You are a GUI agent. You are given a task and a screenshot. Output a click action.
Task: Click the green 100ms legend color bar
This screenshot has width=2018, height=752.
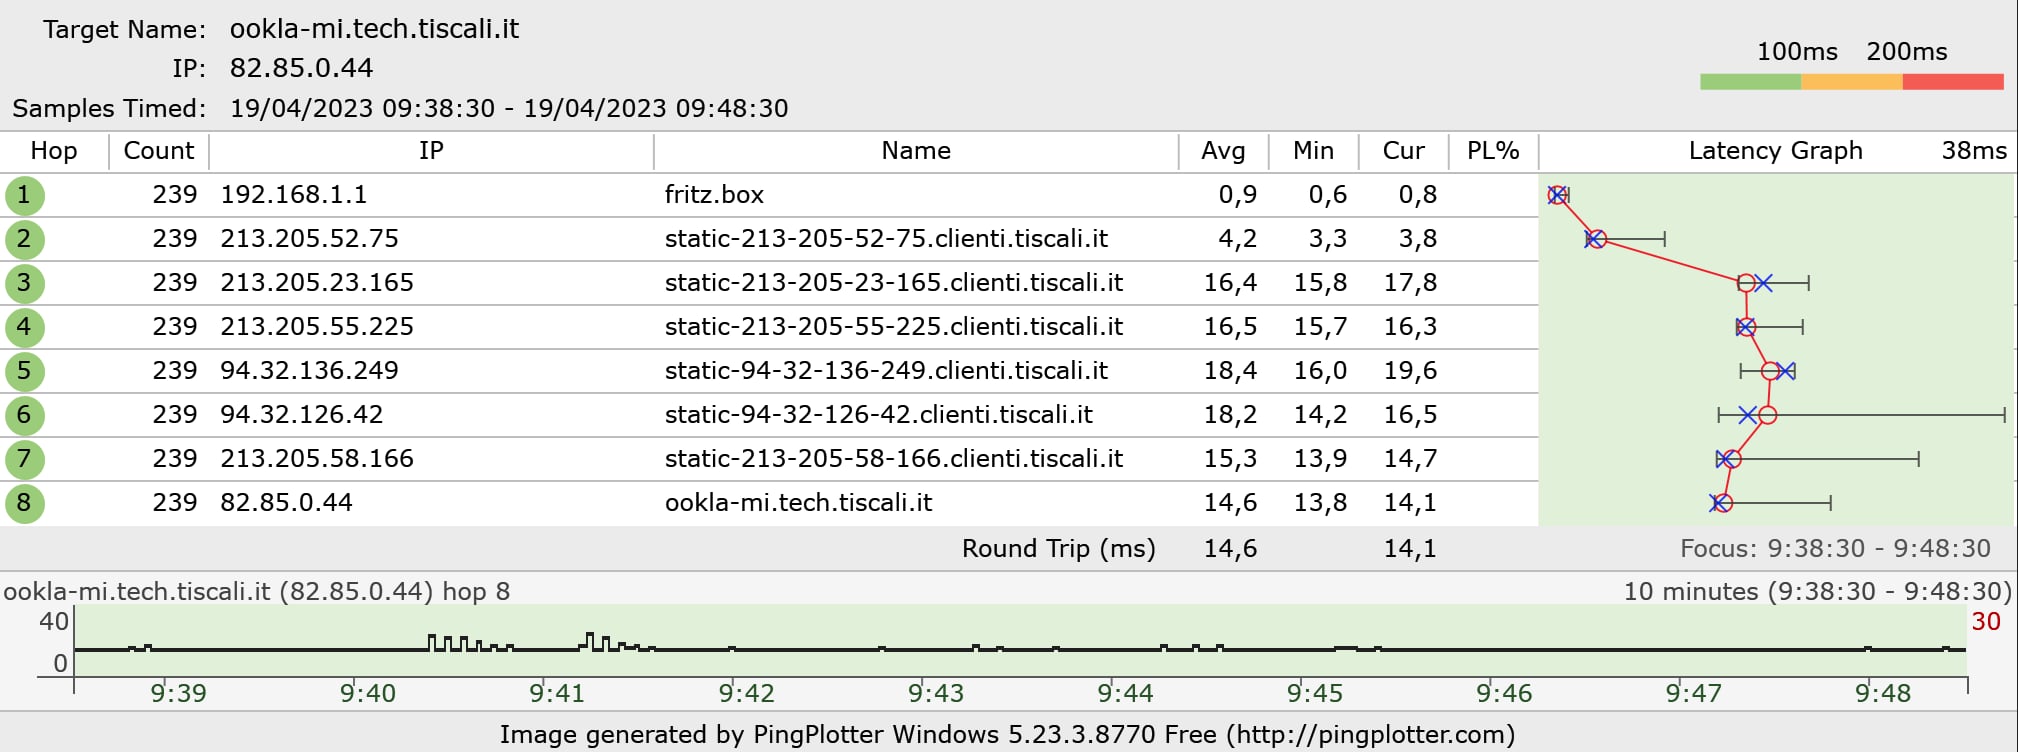point(1750,82)
